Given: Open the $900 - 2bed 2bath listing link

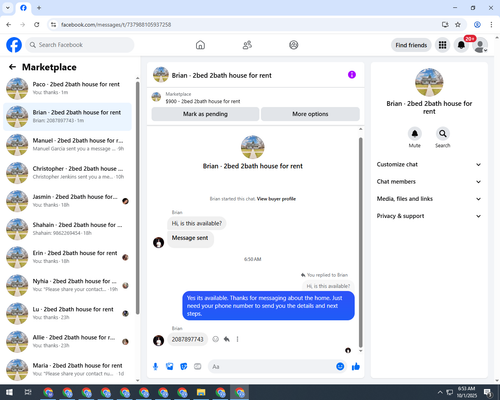Looking at the screenshot, I should (203, 101).
